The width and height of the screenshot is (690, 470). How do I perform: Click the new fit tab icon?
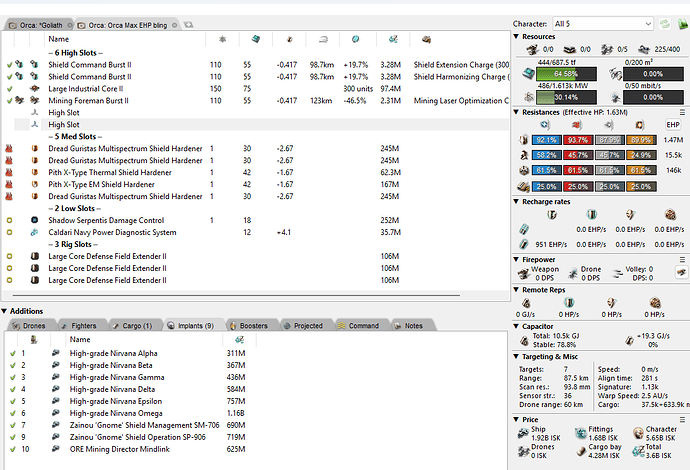pyautogui.click(x=188, y=25)
